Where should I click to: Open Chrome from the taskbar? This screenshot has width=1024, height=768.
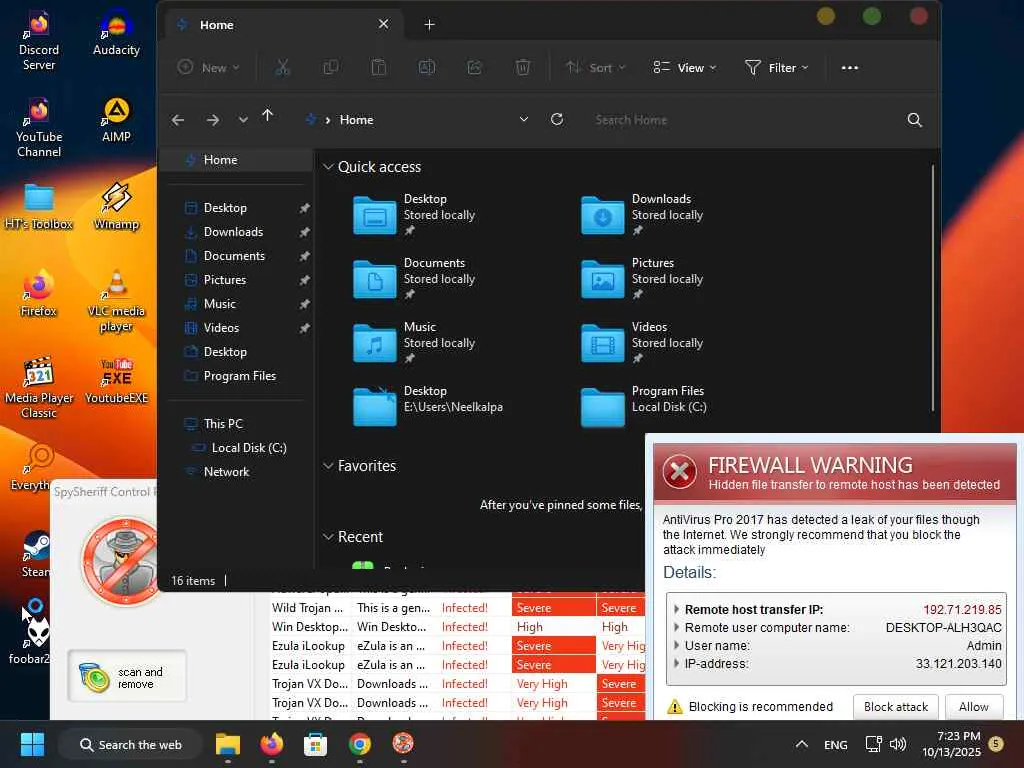tap(359, 744)
